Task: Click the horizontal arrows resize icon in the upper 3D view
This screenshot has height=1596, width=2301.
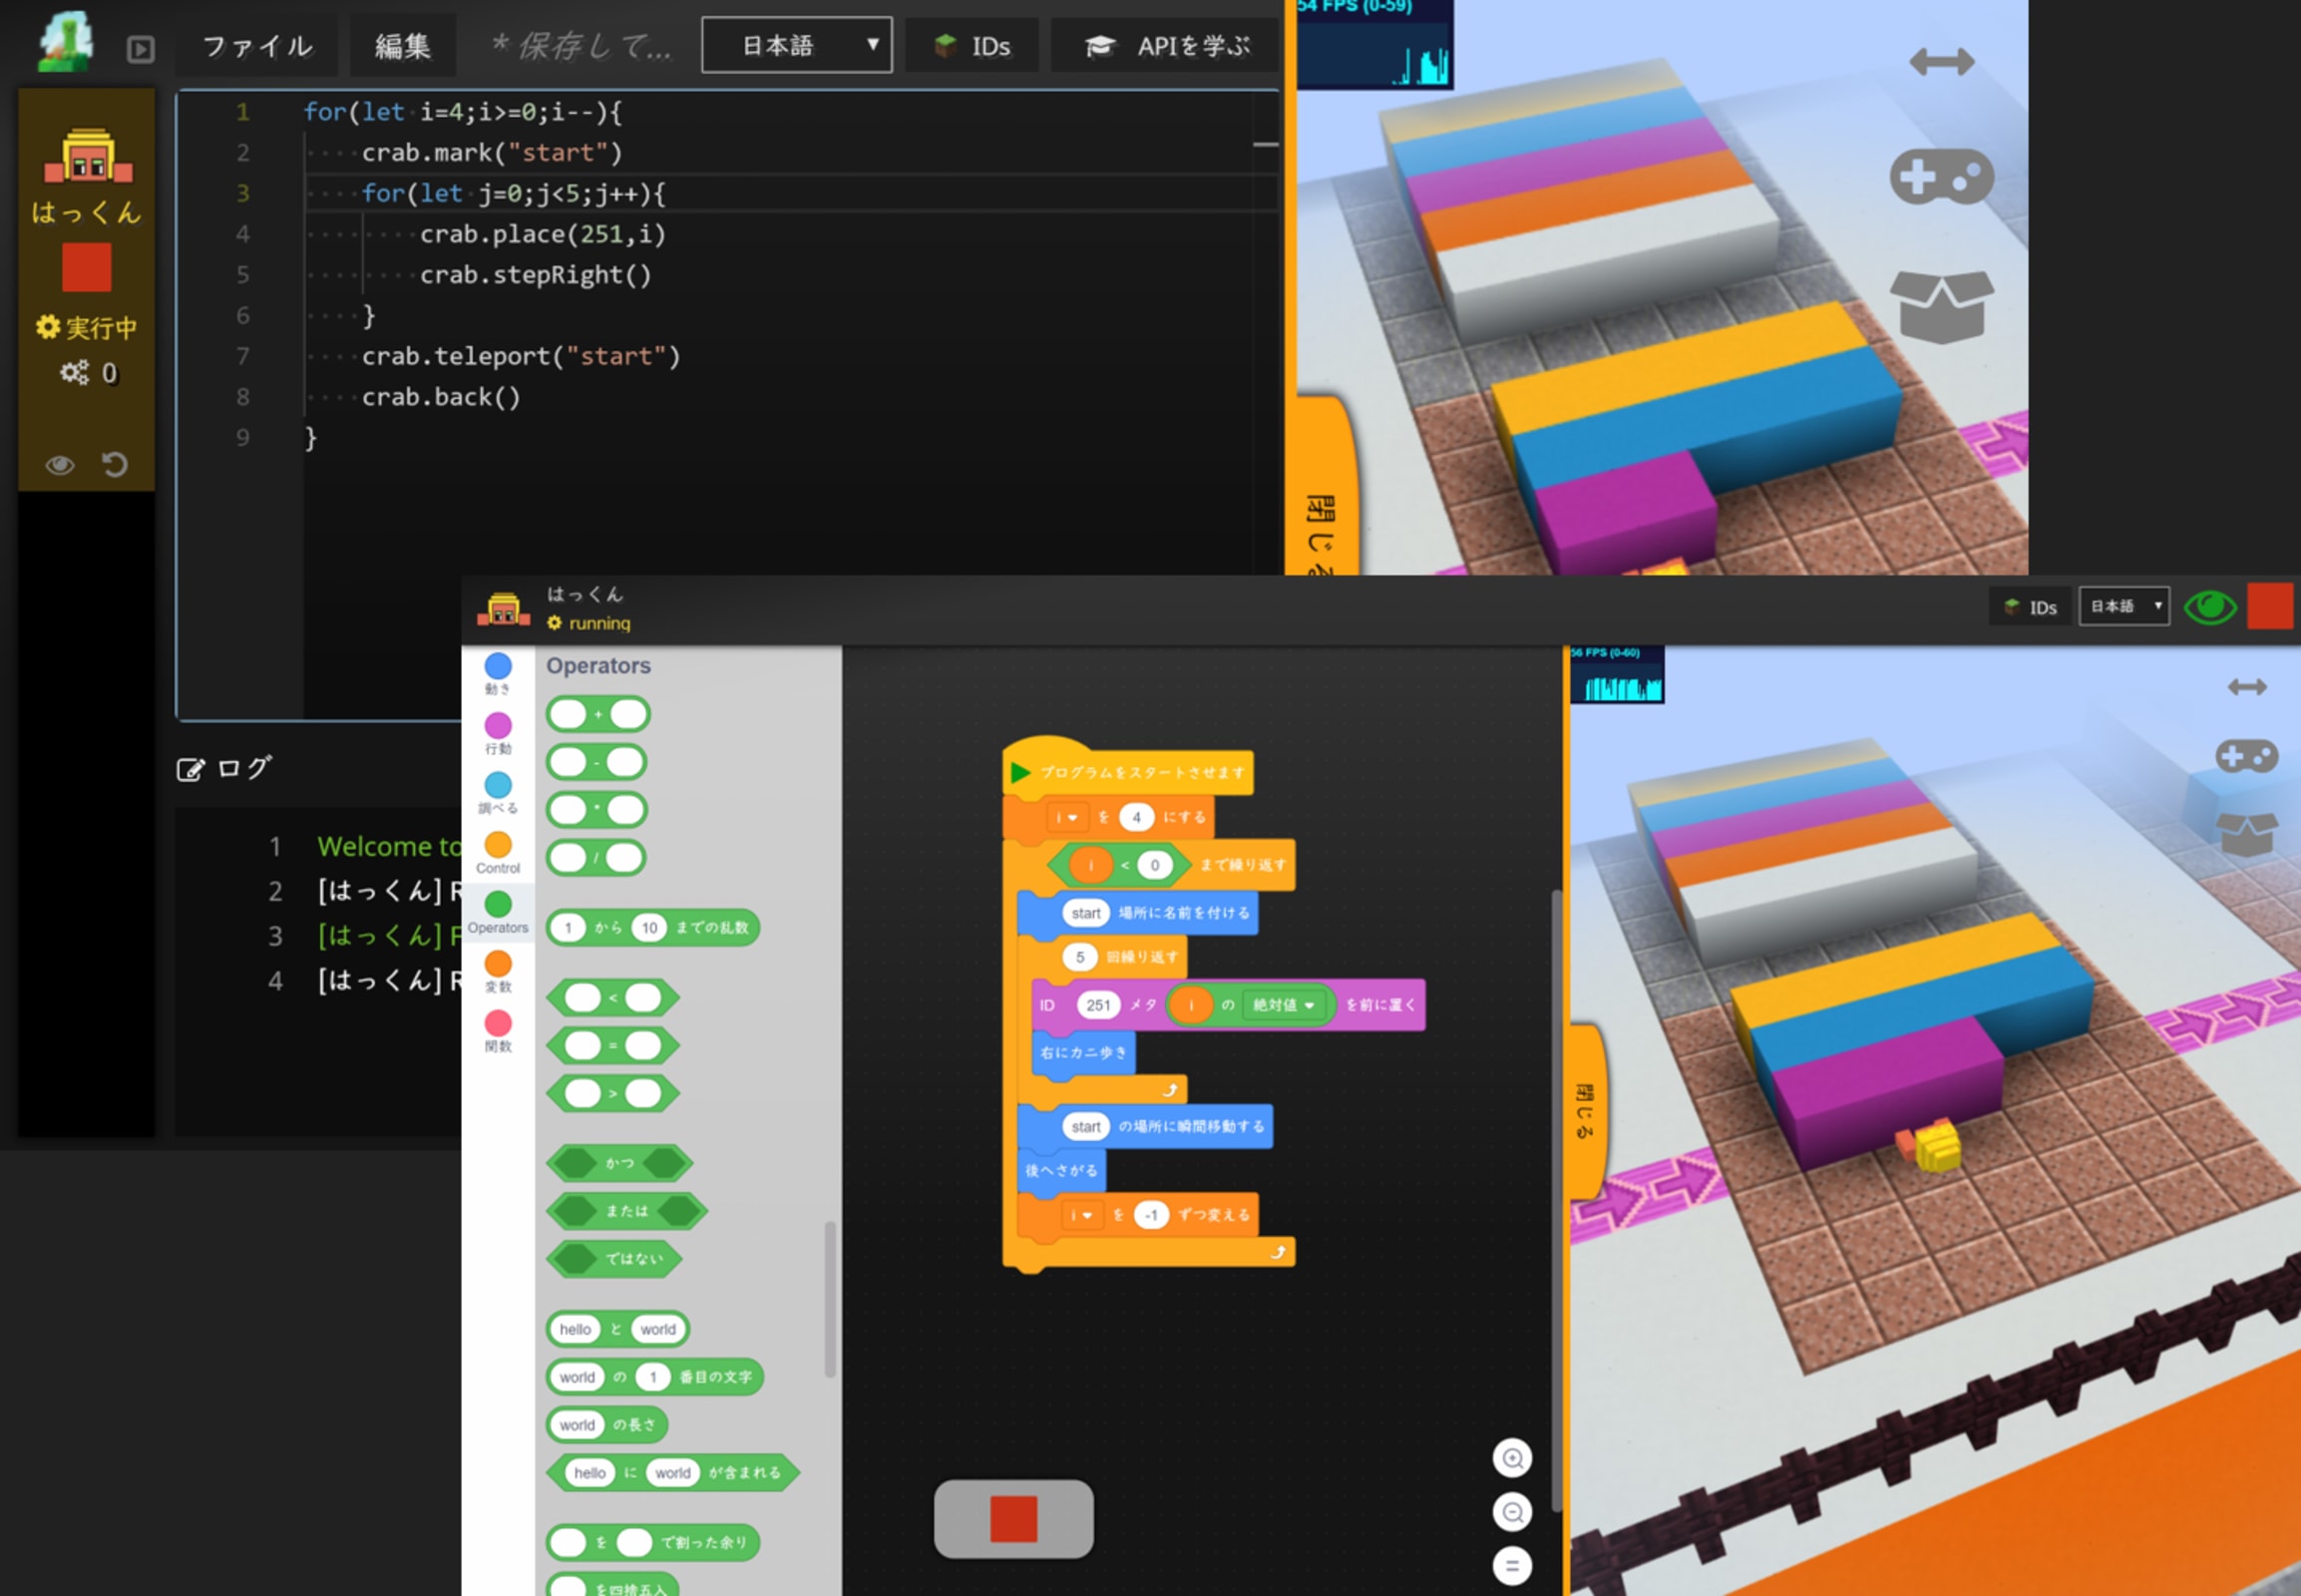Action: click(x=1941, y=62)
